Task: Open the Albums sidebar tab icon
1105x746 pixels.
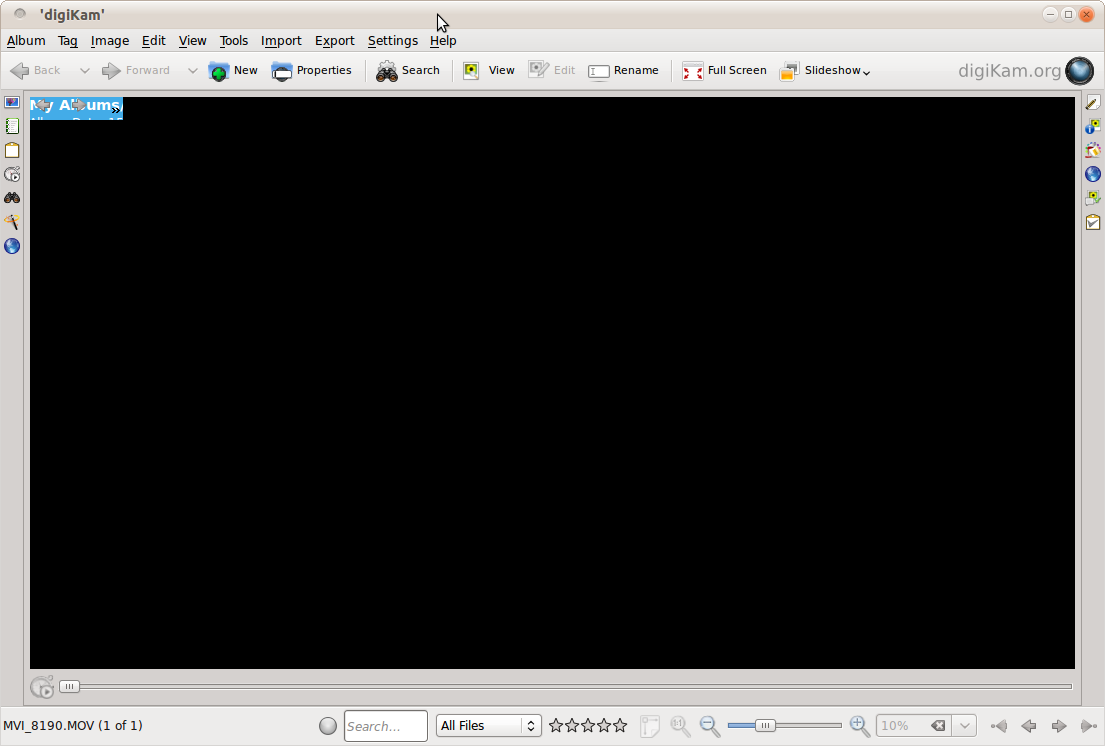Action: pyautogui.click(x=12, y=103)
